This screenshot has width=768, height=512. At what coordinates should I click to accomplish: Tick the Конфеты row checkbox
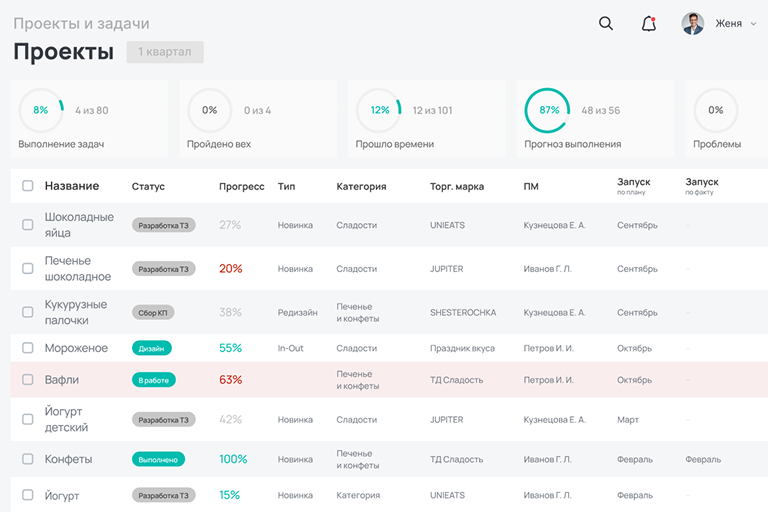pyautogui.click(x=28, y=459)
